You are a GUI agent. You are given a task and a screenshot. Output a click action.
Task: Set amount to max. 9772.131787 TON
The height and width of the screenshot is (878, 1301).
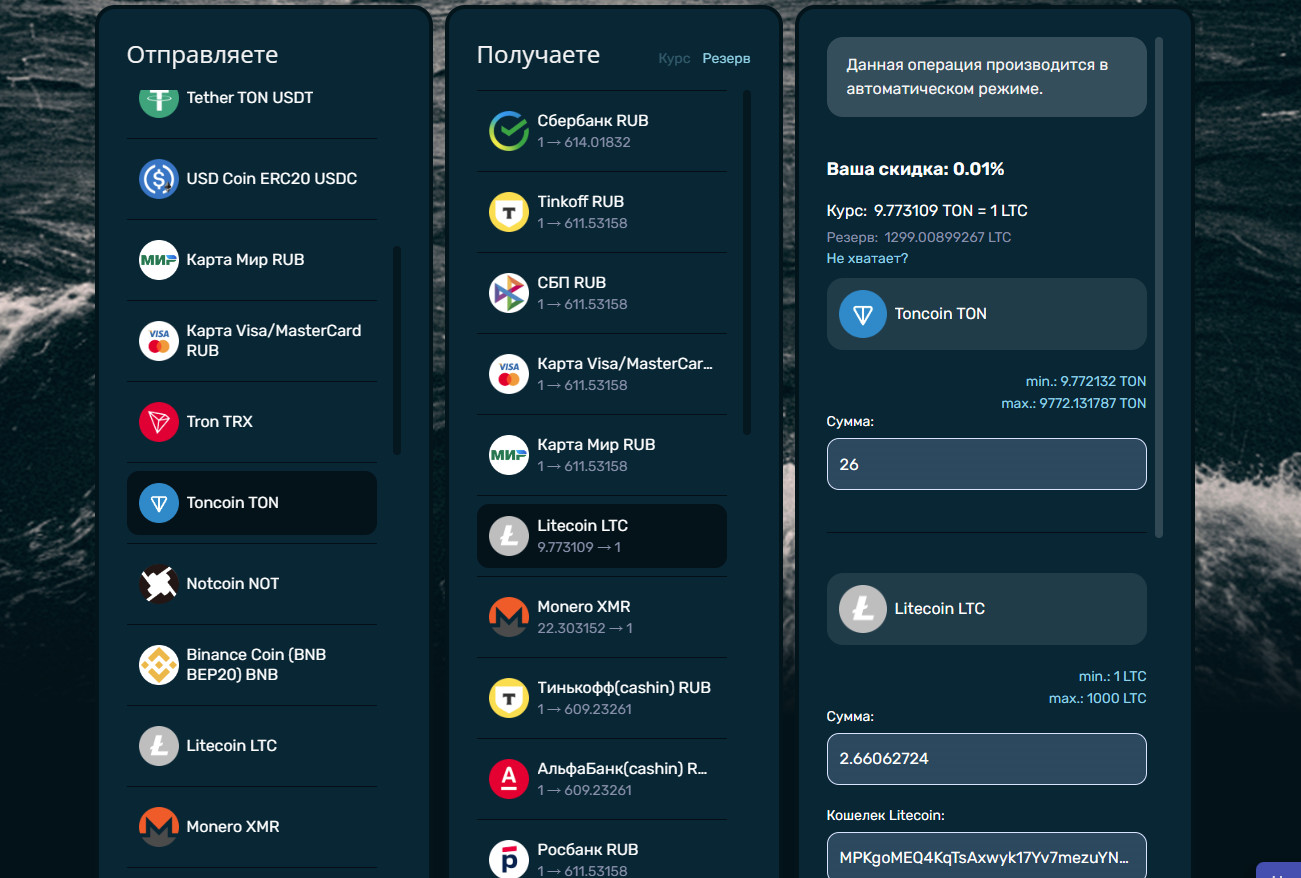pos(1074,403)
